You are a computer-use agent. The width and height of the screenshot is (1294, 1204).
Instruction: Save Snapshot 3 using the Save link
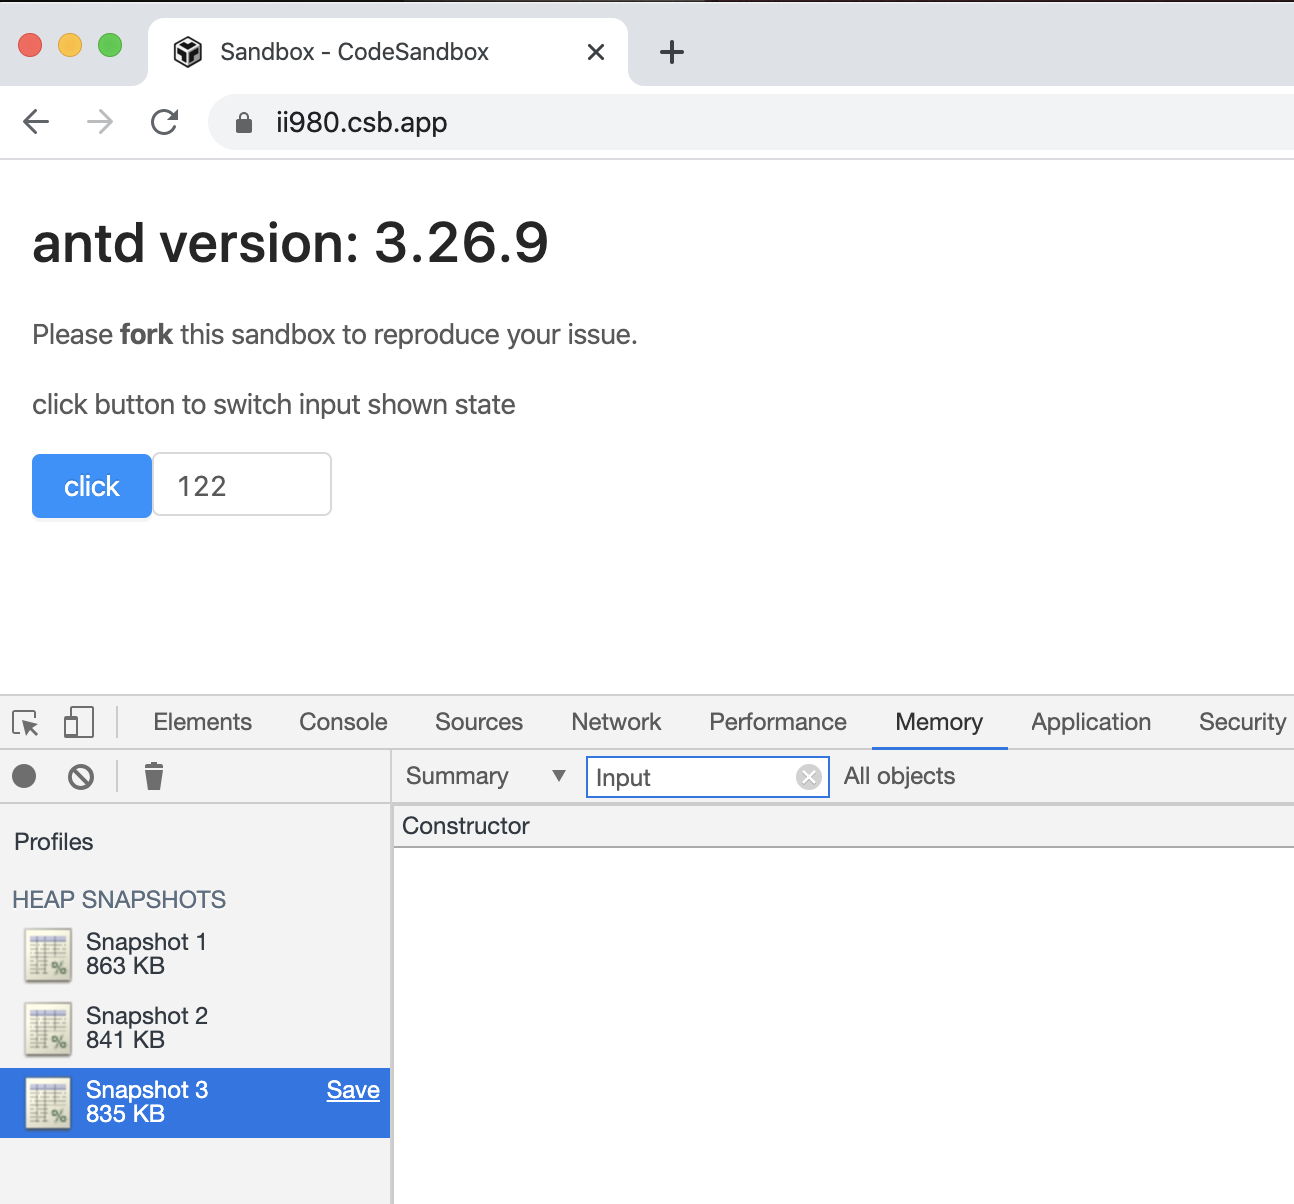pyautogui.click(x=353, y=1089)
